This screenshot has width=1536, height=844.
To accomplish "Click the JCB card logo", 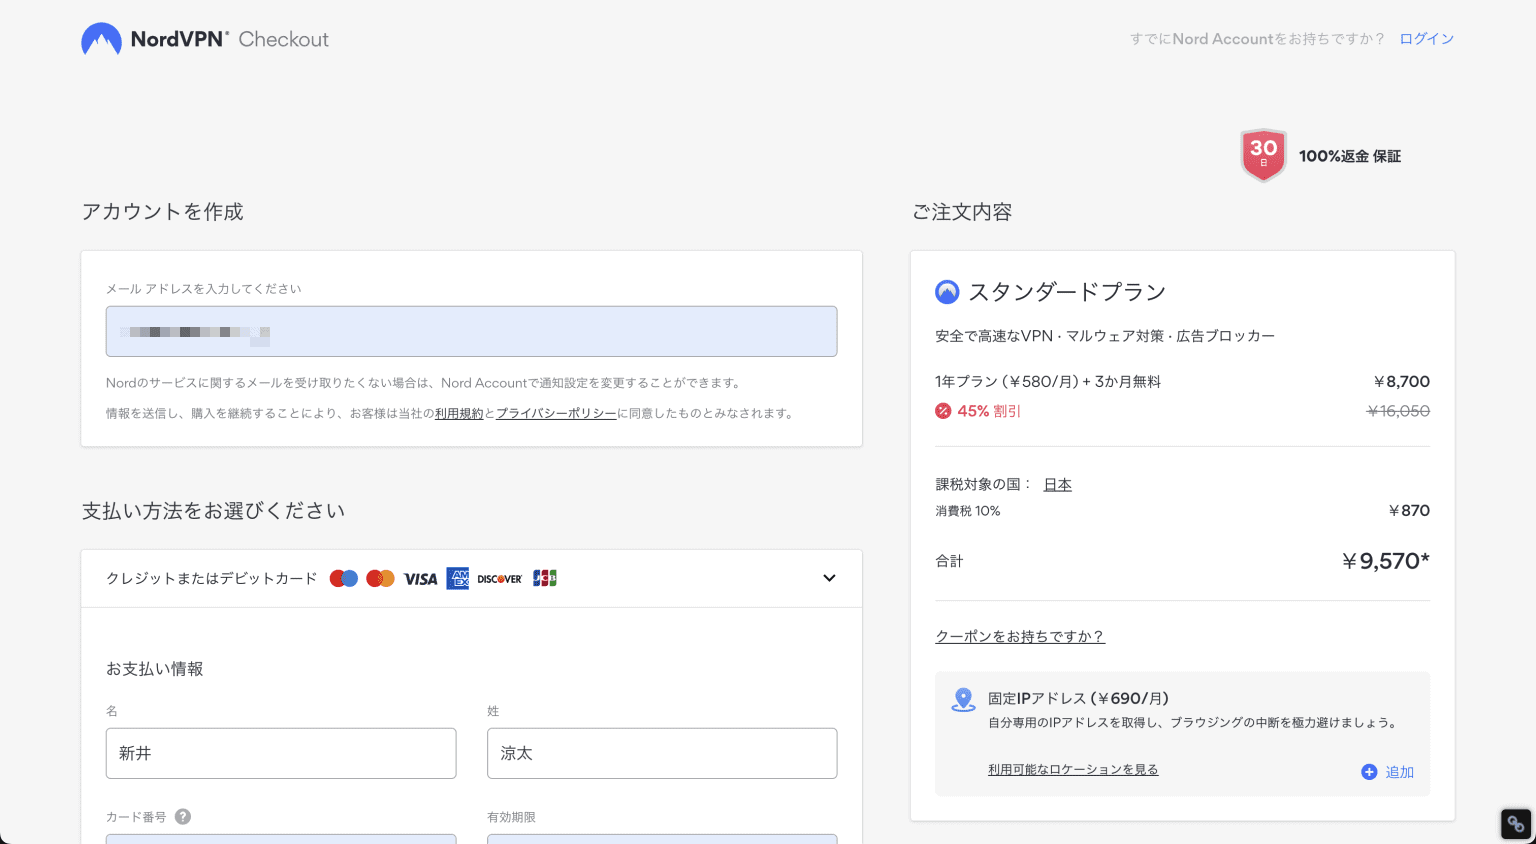I will 545,578.
